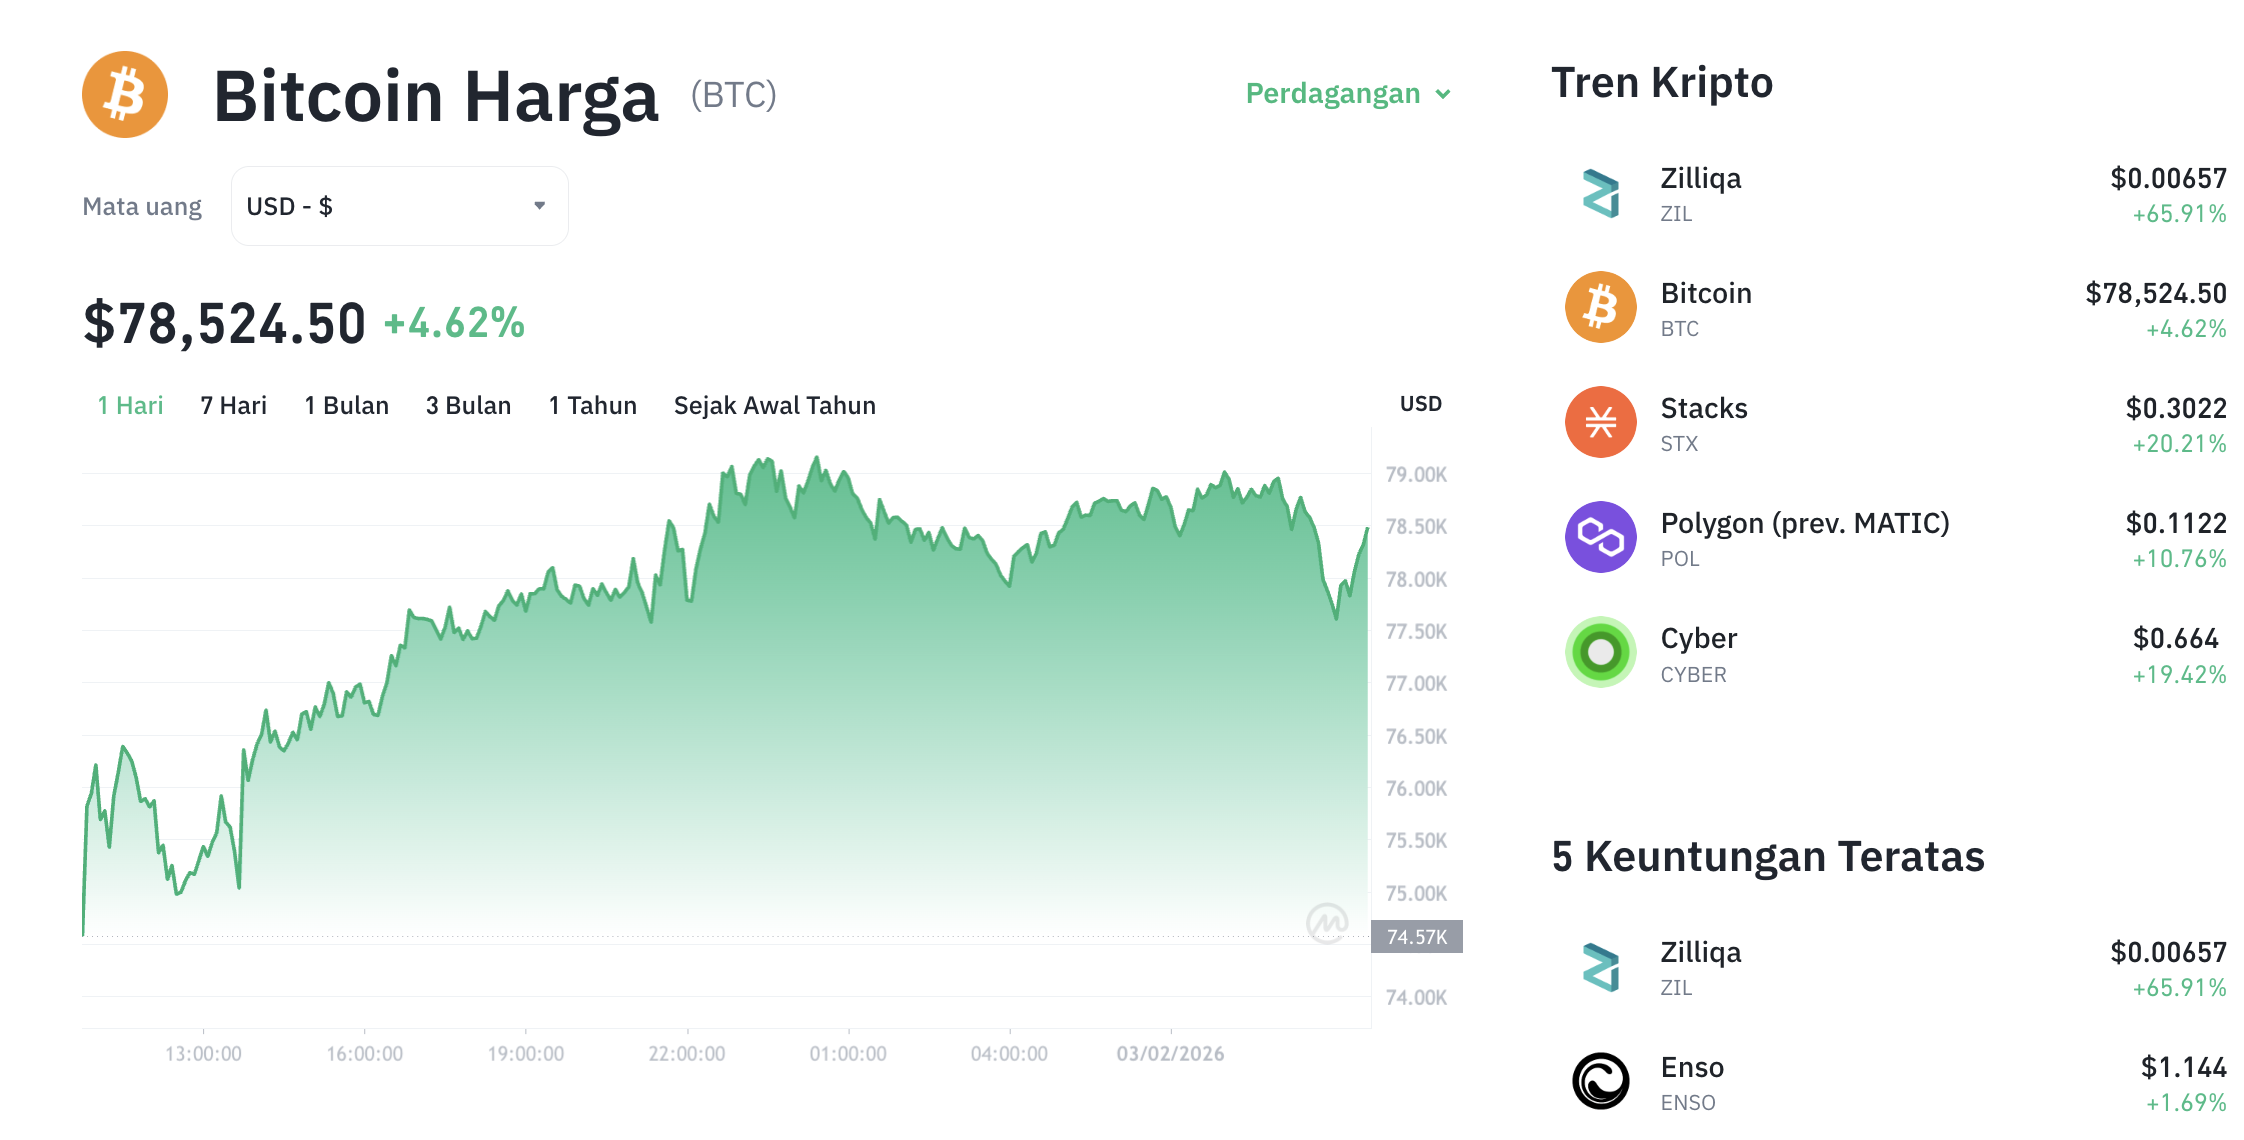Switch to the 3 Bulan tab
This screenshot has height=1140, width=2244.
pyautogui.click(x=468, y=405)
